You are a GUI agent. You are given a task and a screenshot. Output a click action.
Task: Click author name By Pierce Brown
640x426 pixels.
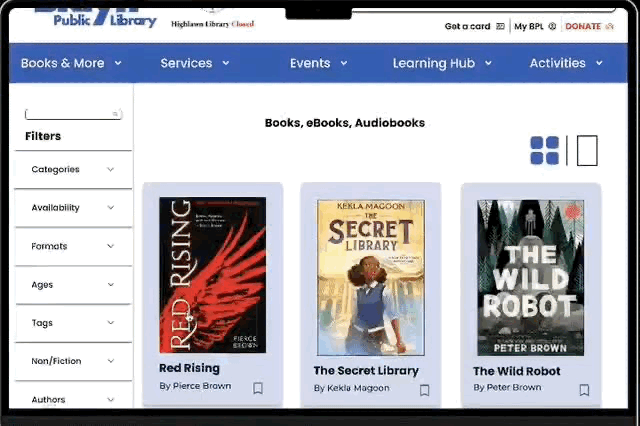[x=195, y=386]
